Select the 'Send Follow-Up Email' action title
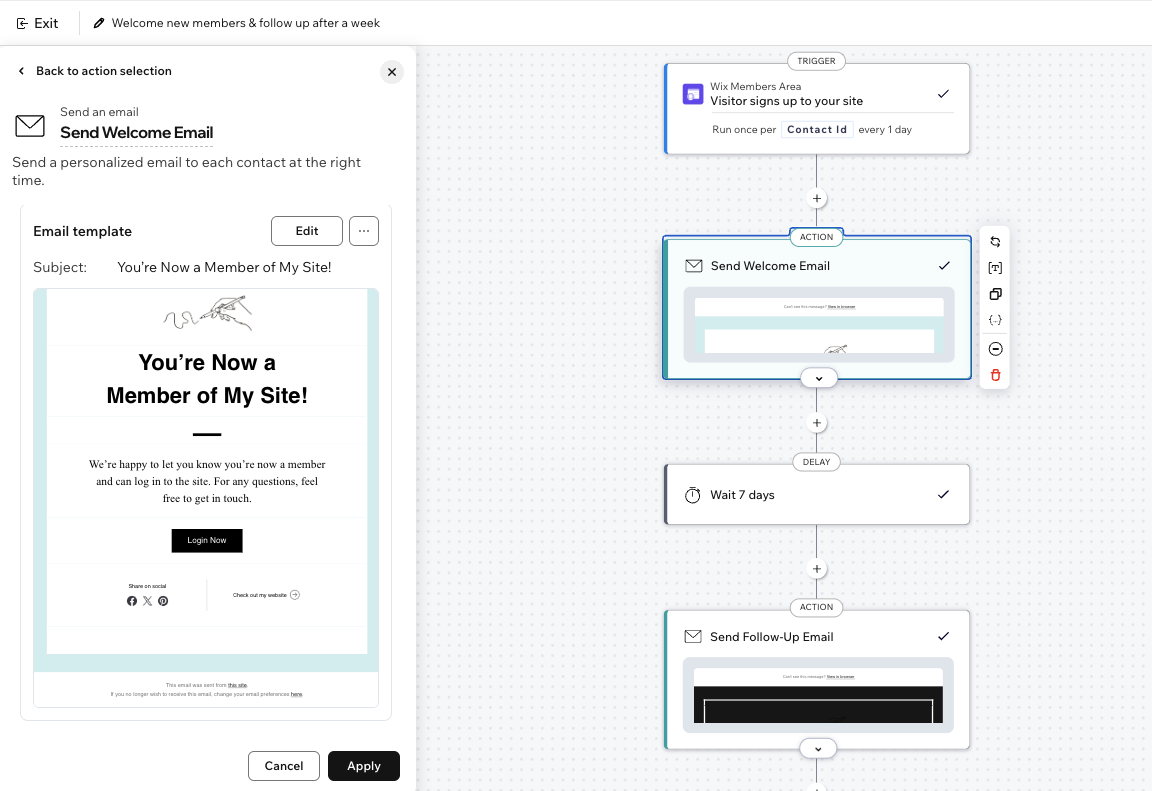 click(771, 637)
